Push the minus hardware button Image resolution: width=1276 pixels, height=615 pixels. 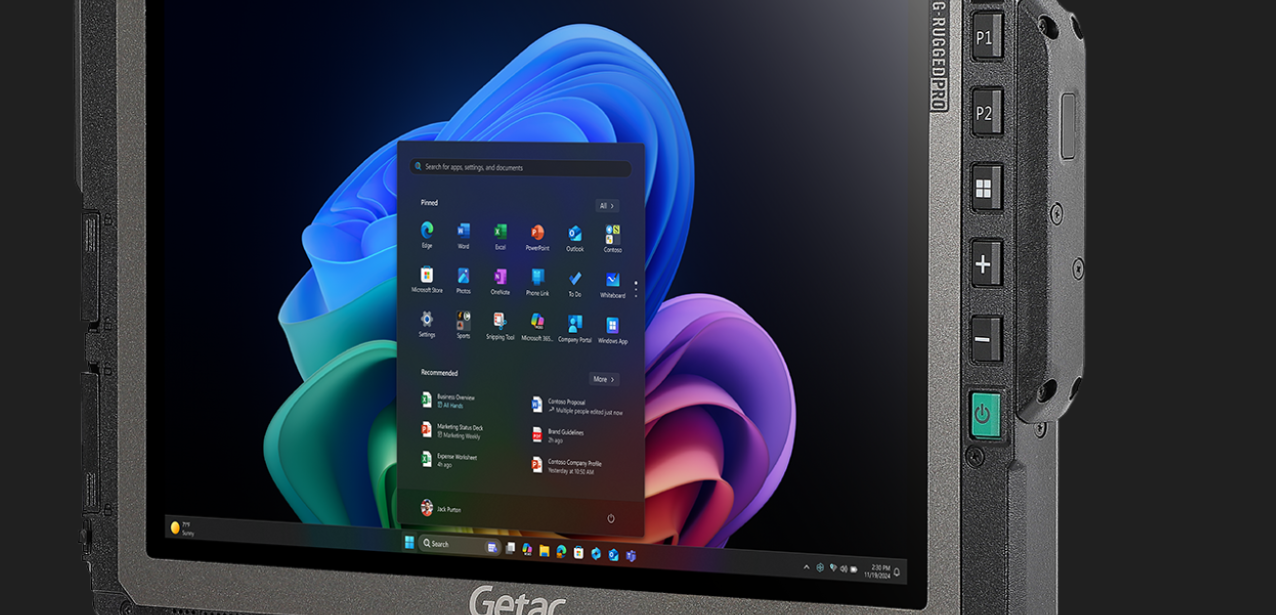tap(985, 340)
